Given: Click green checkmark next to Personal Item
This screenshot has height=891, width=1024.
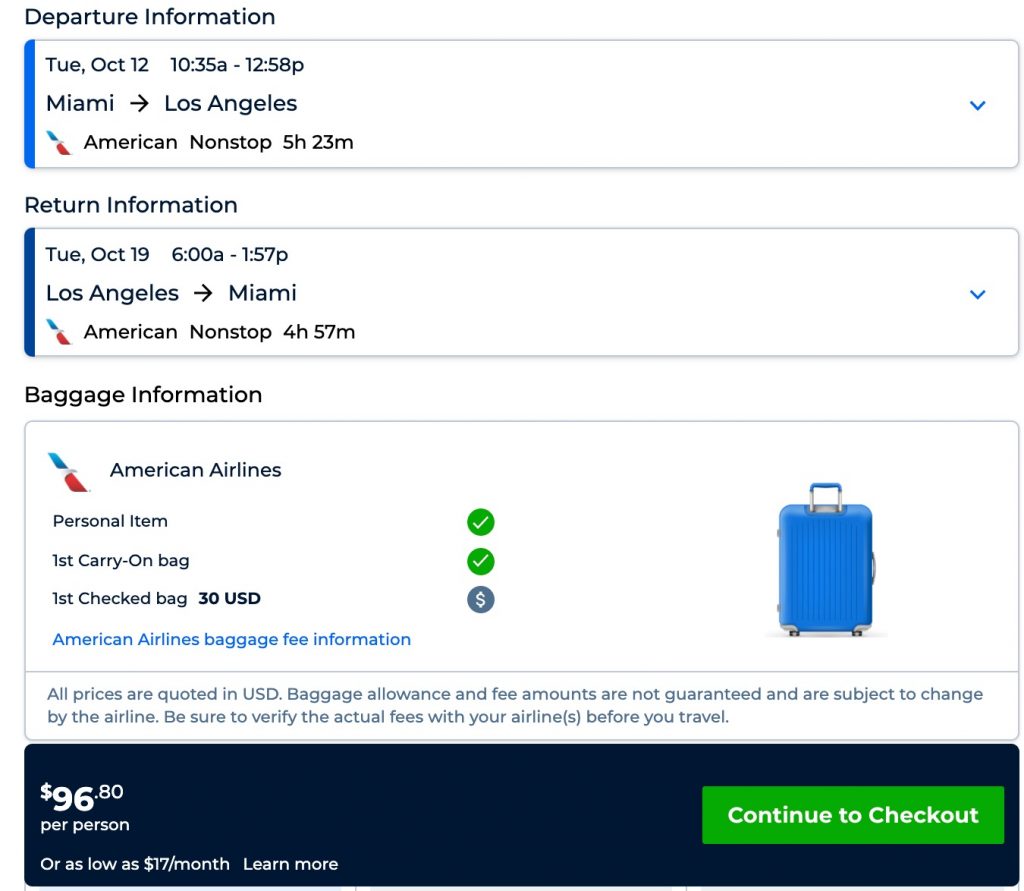Looking at the screenshot, I should (x=481, y=522).
